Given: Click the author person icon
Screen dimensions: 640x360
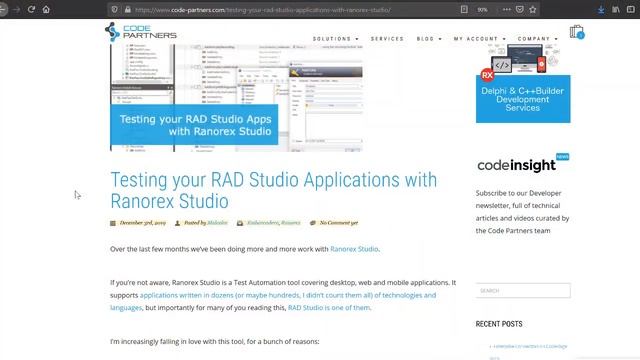Looking at the screenshot, I should 178,223.
